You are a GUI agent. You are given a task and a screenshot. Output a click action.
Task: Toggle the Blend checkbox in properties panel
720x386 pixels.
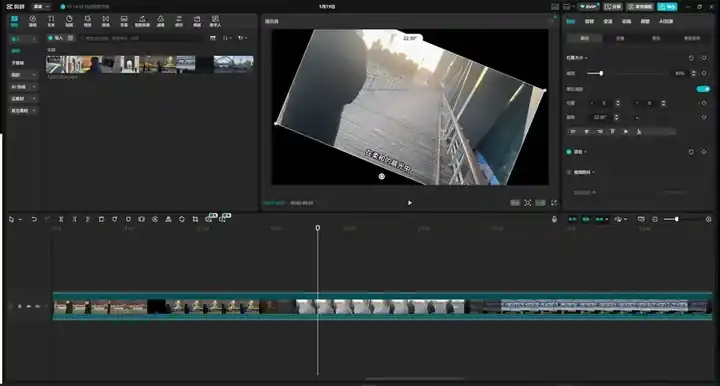point(569,152)
